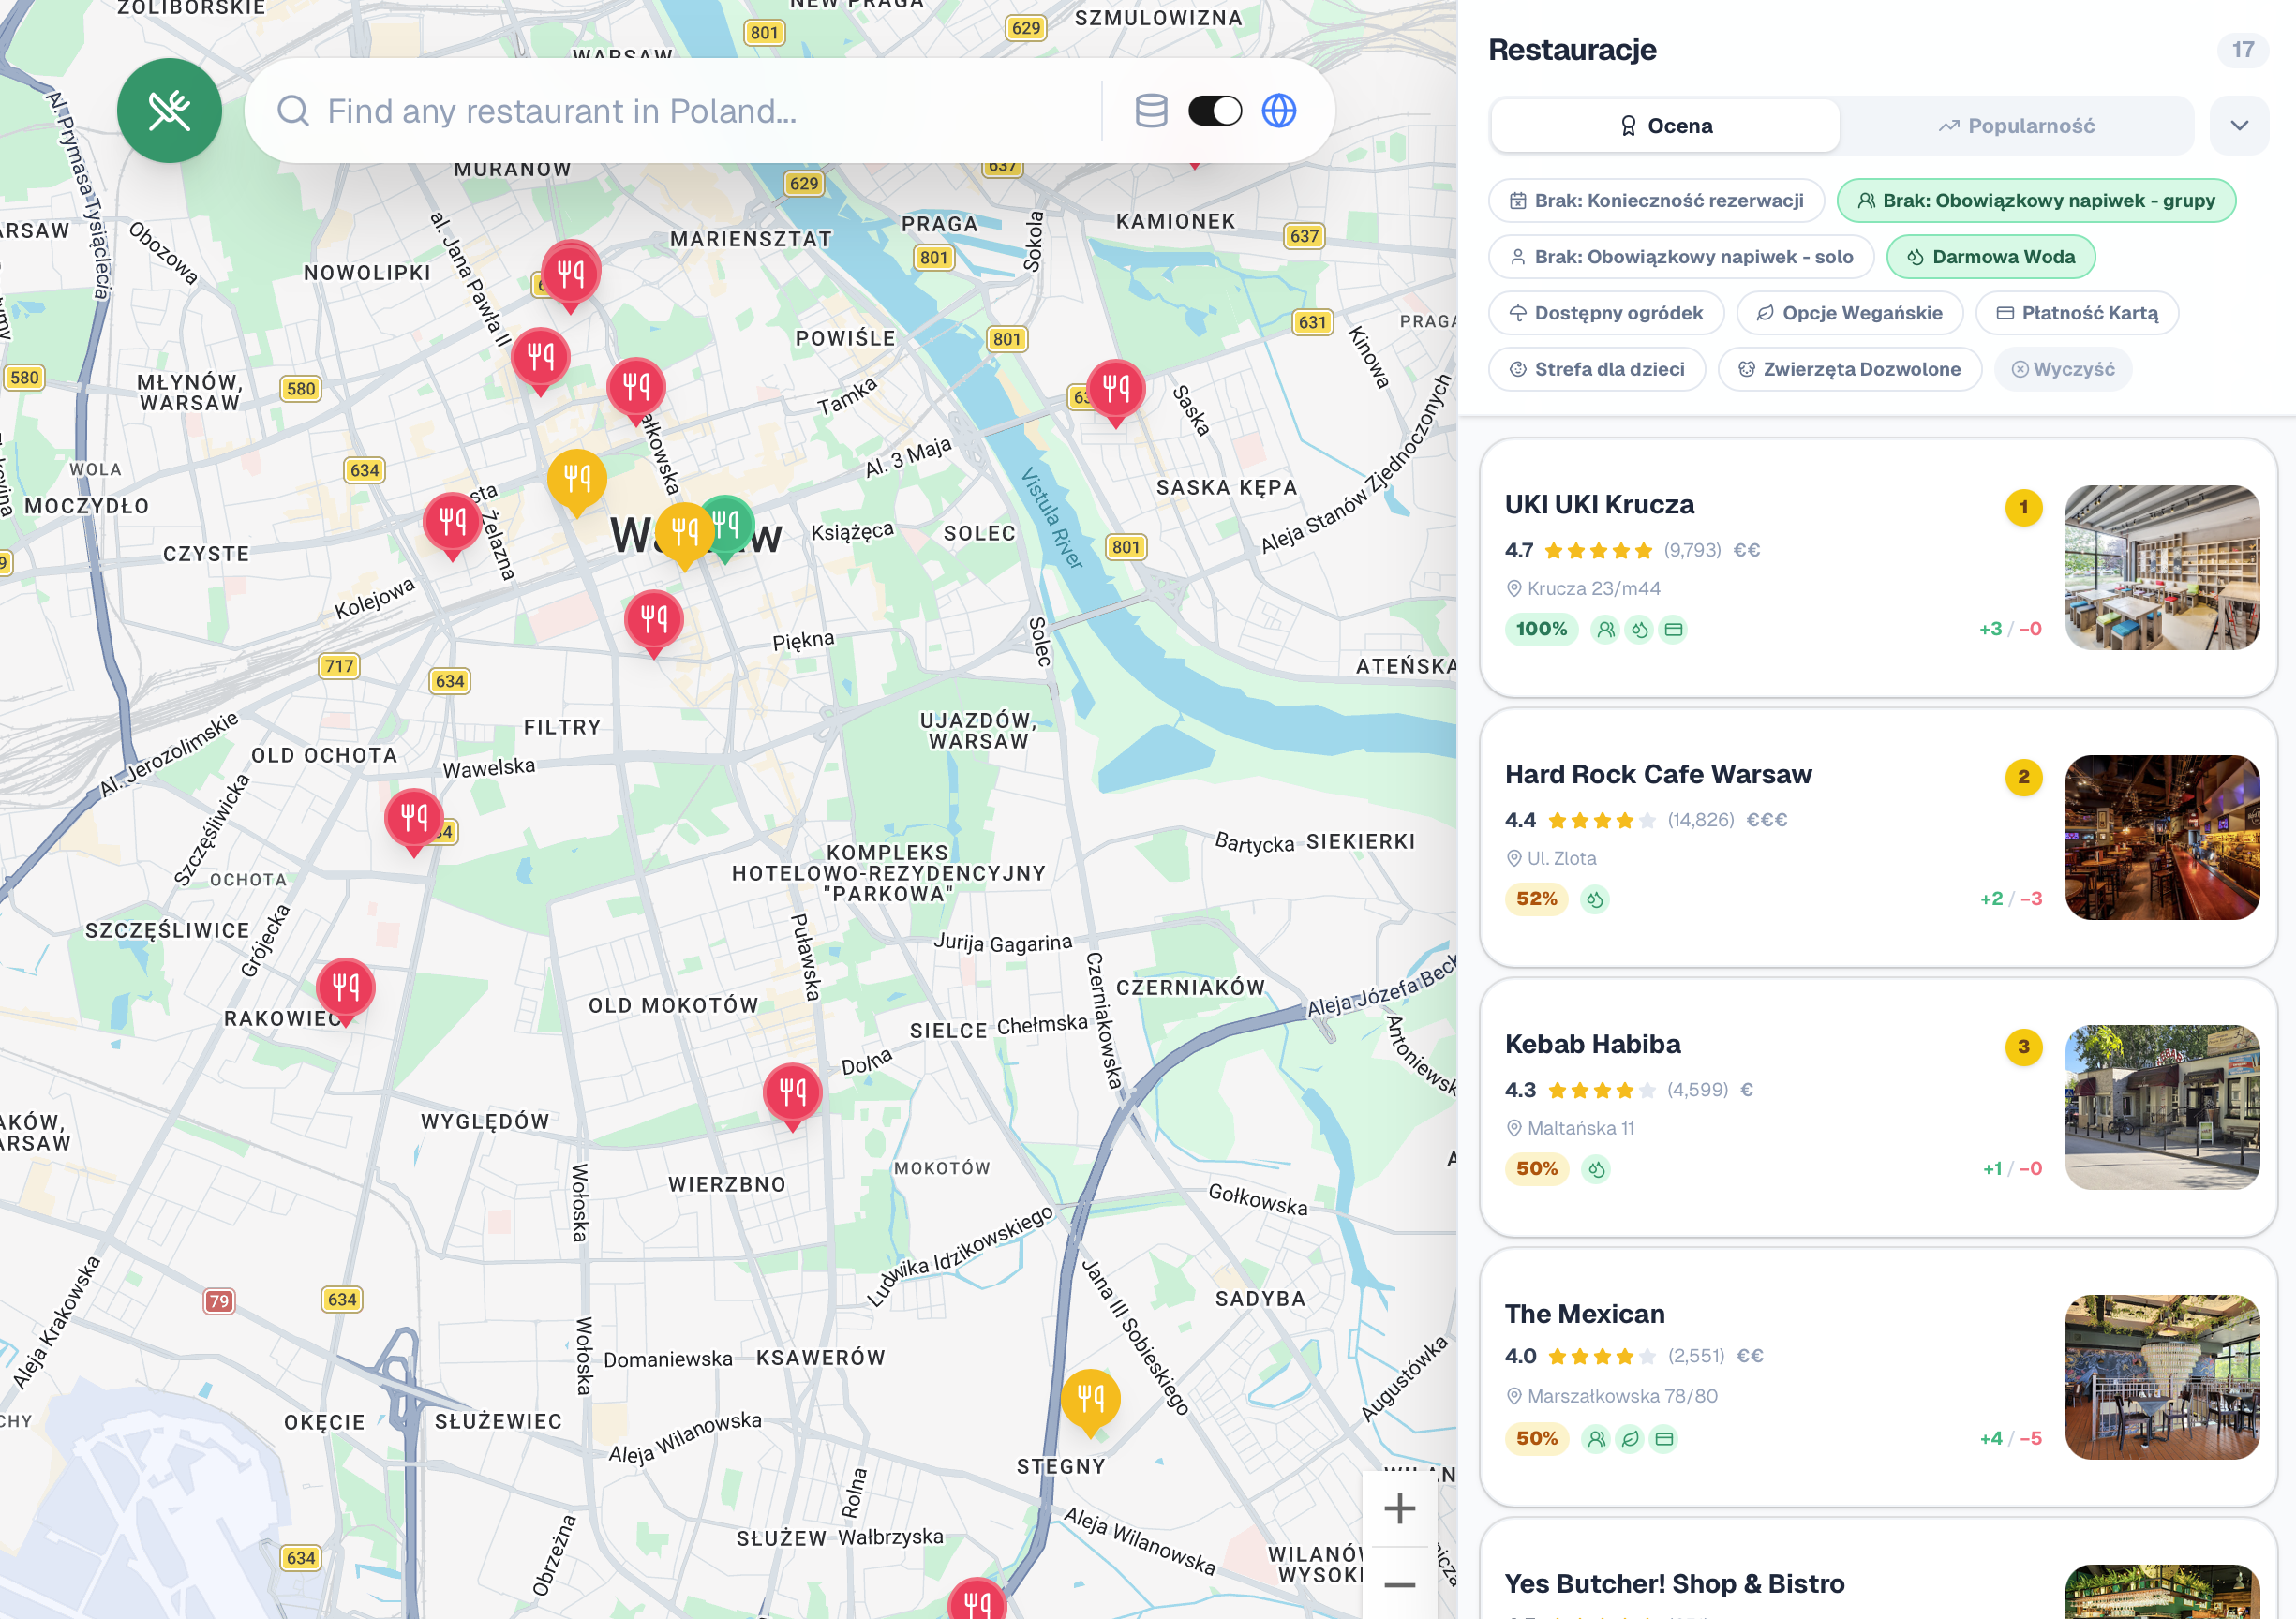Viewport: 2296px width, 1619px height.
Task: Click the blue globe language icon
Action: point(1279,110)
